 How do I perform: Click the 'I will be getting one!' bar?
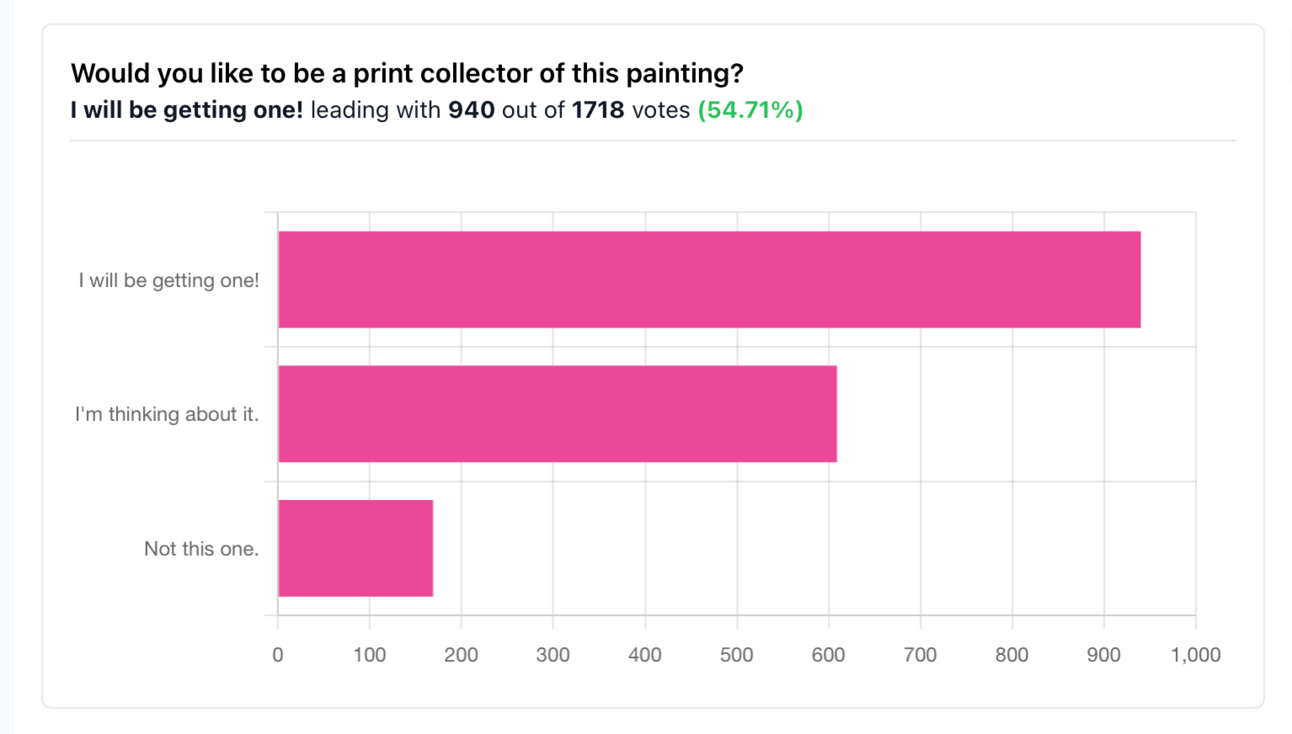click(x=709, y=280)
